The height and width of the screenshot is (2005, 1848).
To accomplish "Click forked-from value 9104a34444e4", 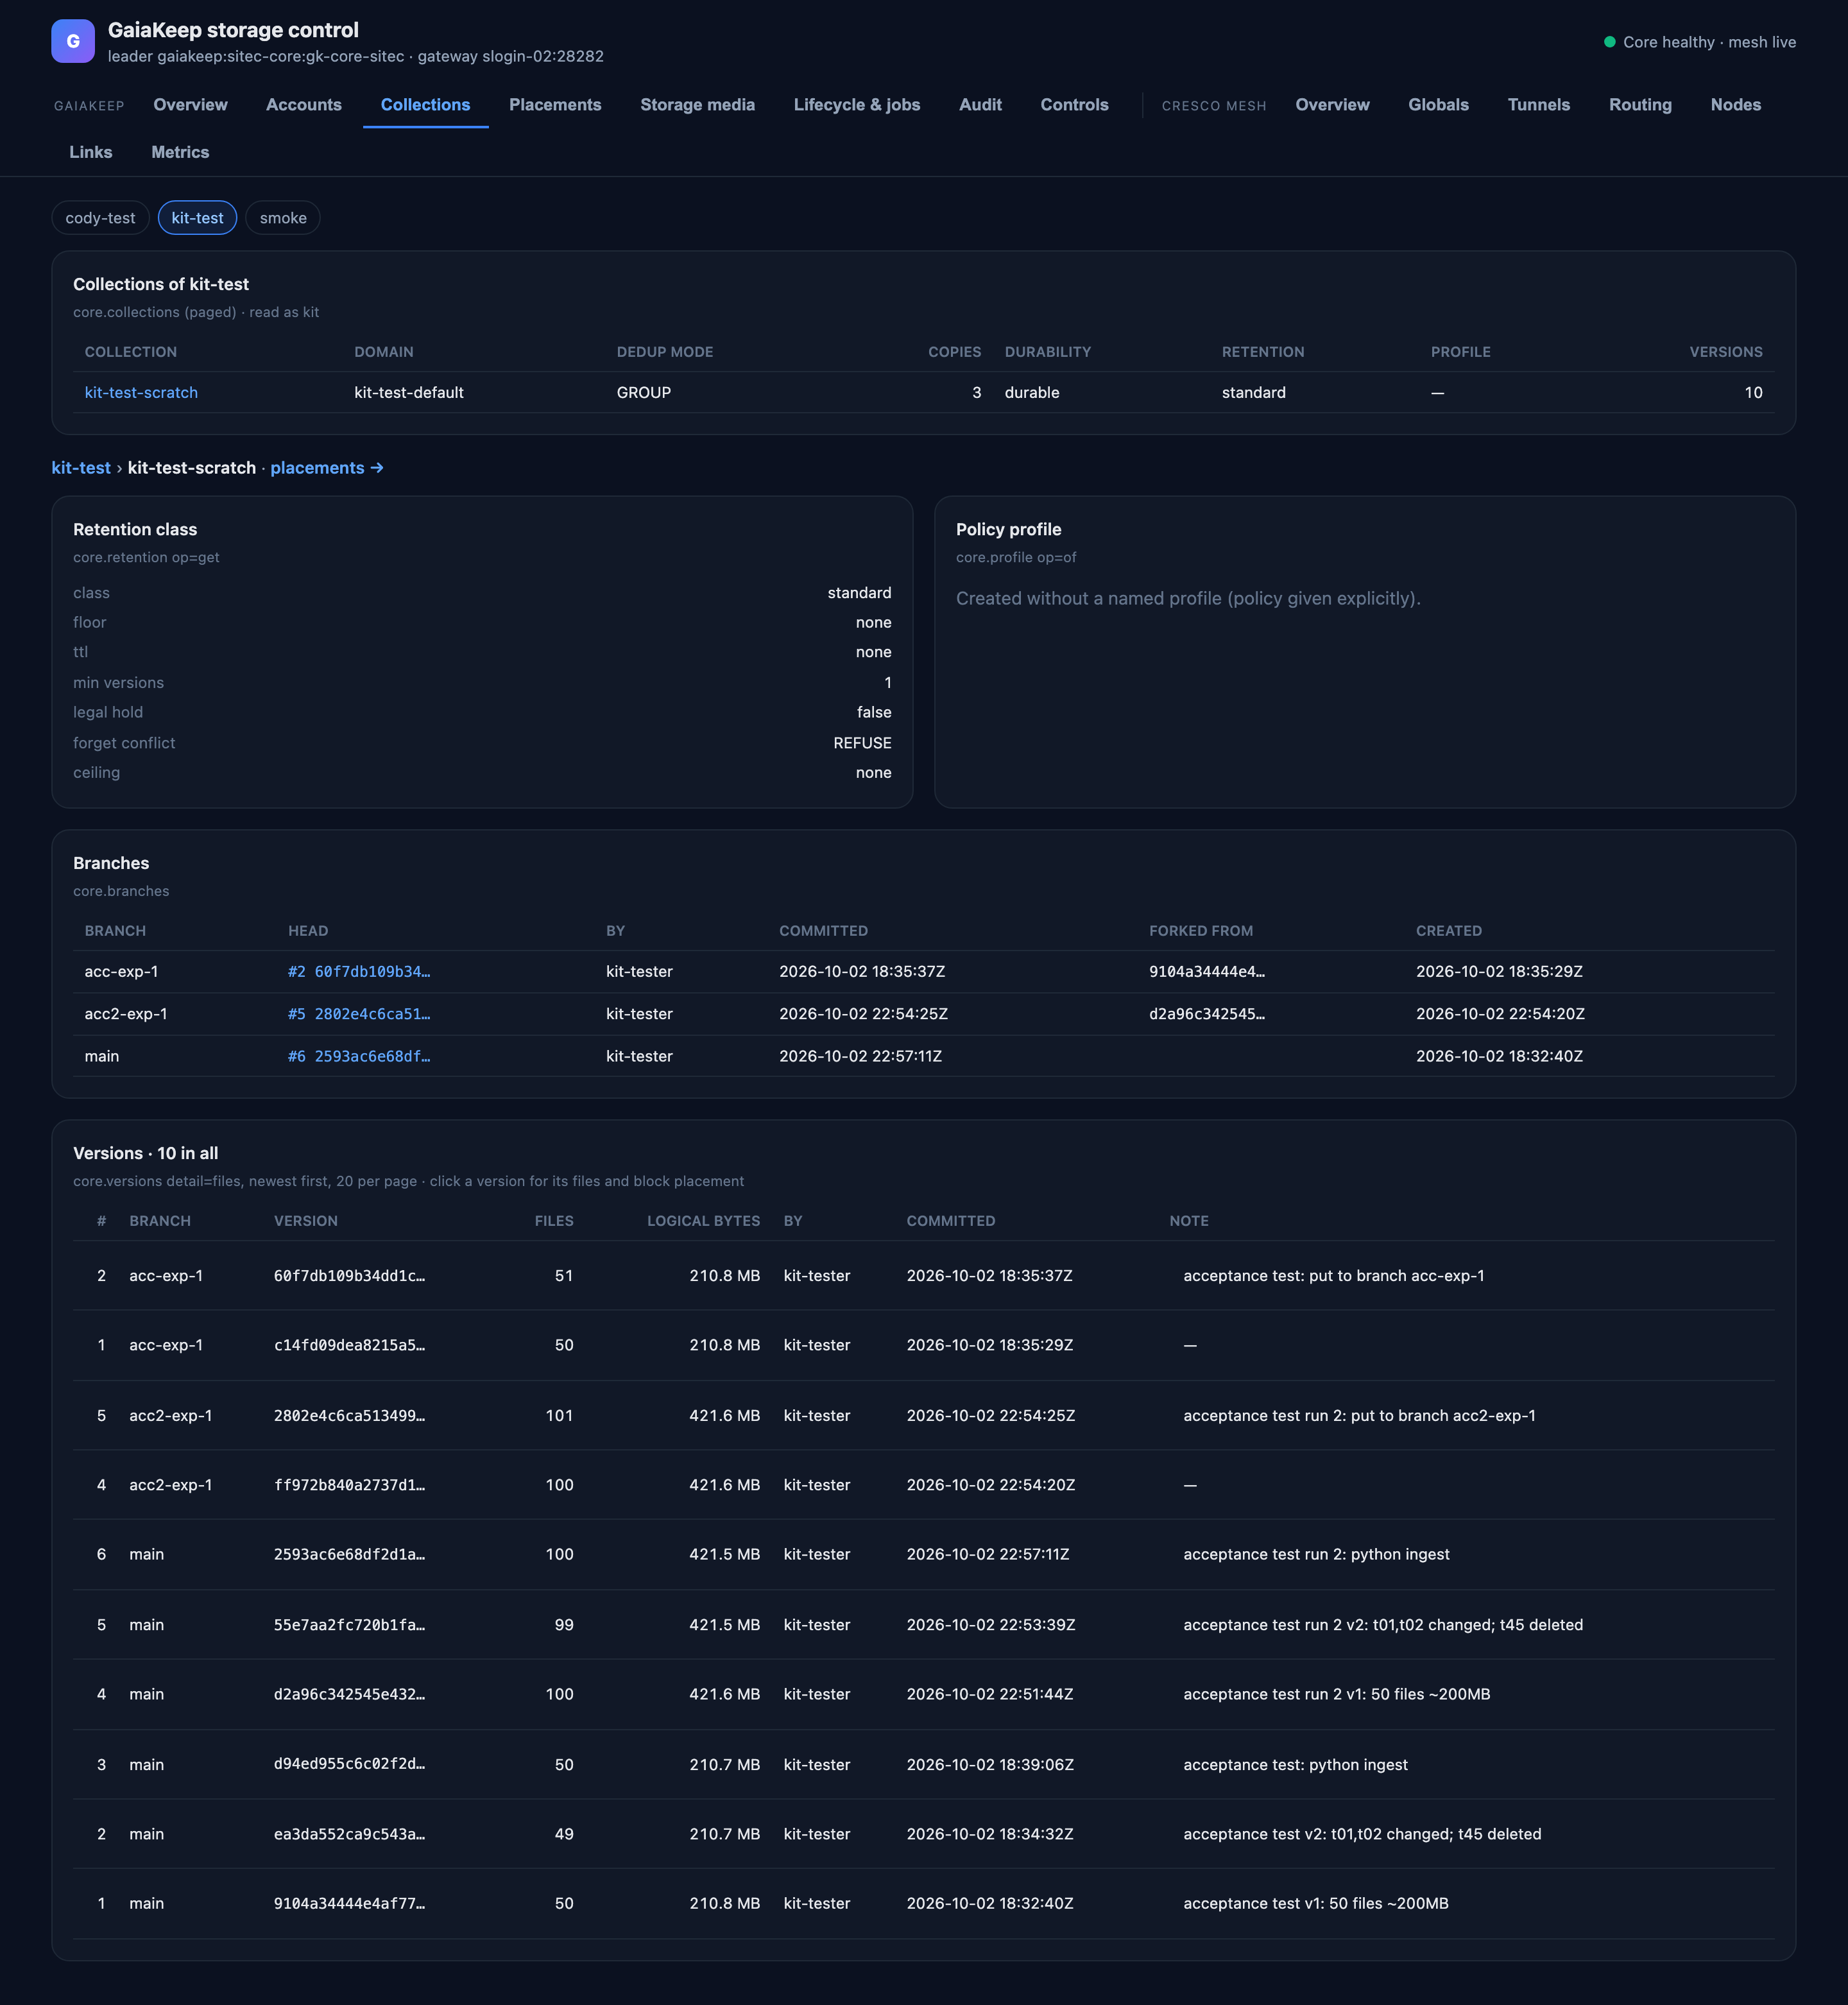I will 1206,972.
